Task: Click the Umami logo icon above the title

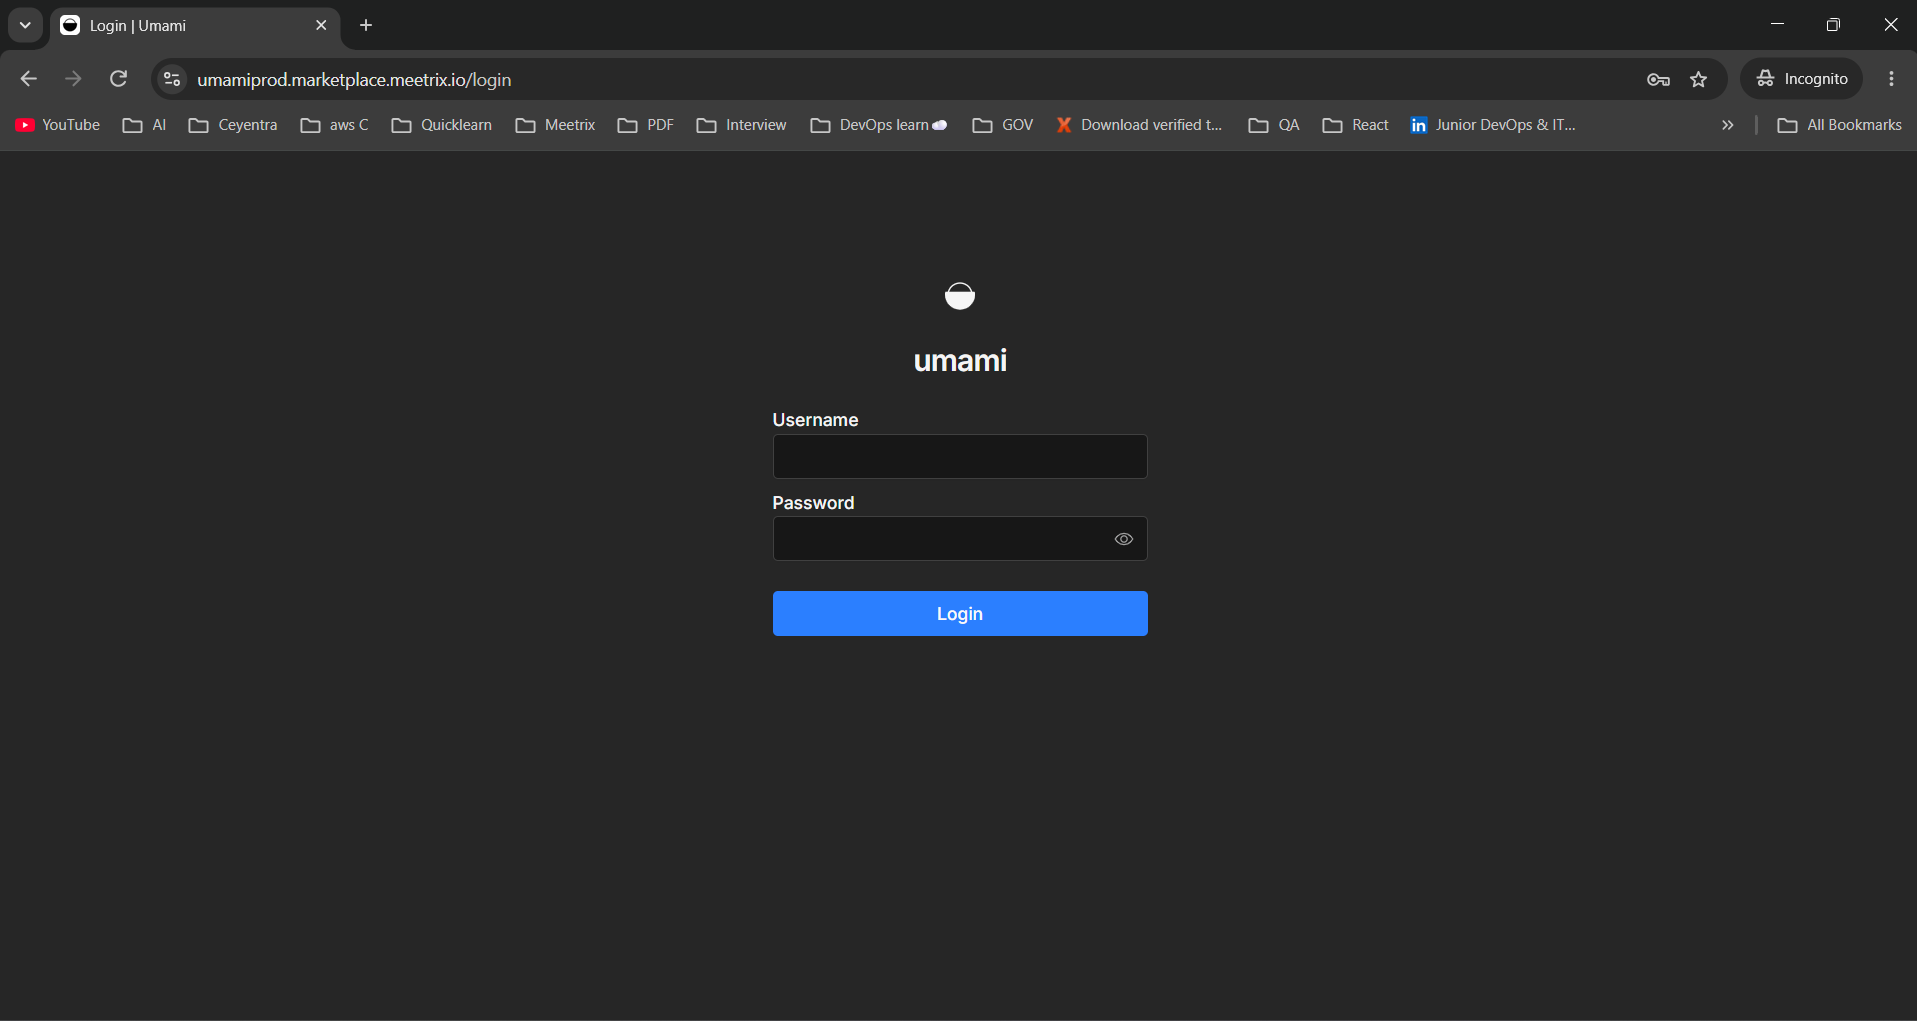Action: (x=960, y=296)
